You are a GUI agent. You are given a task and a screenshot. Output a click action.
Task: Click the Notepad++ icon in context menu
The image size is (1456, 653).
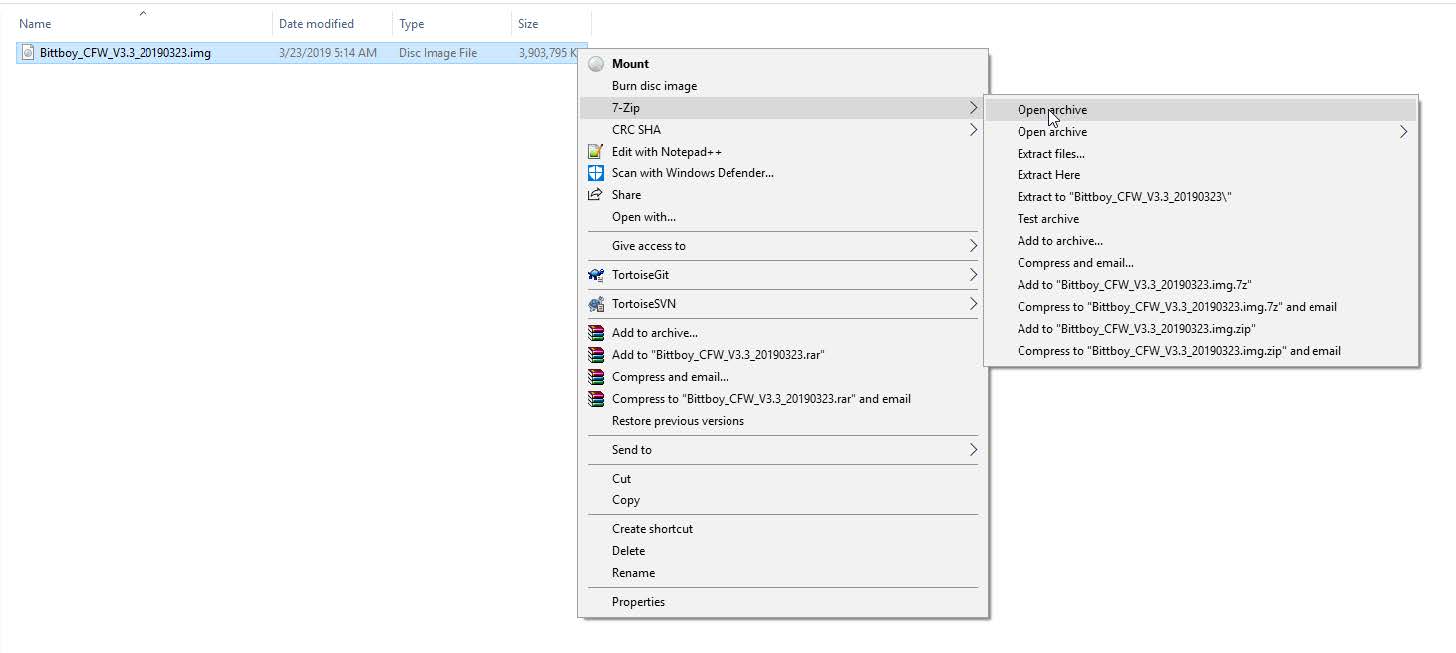click(596, 152)
